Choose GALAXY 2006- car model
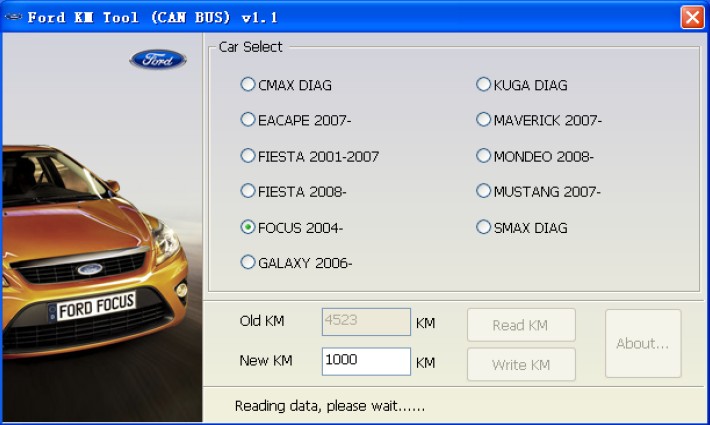 tap(248, 263)
